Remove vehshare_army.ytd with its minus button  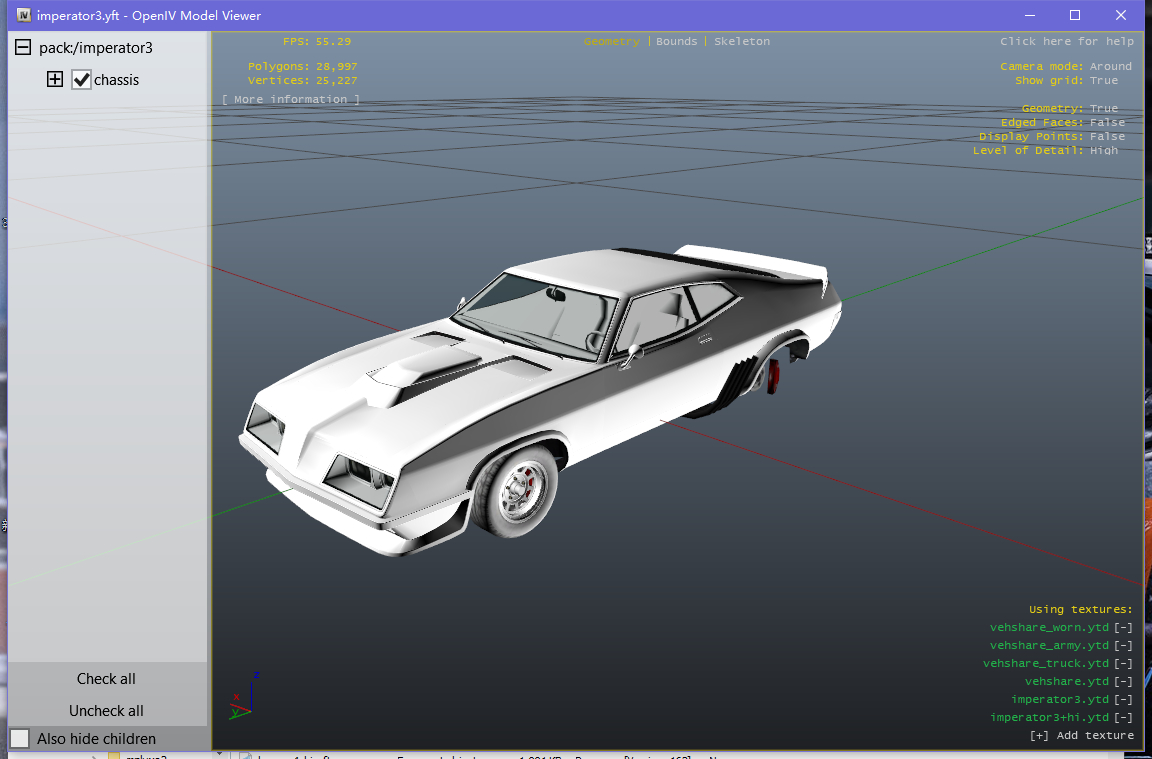(1123, 645)
